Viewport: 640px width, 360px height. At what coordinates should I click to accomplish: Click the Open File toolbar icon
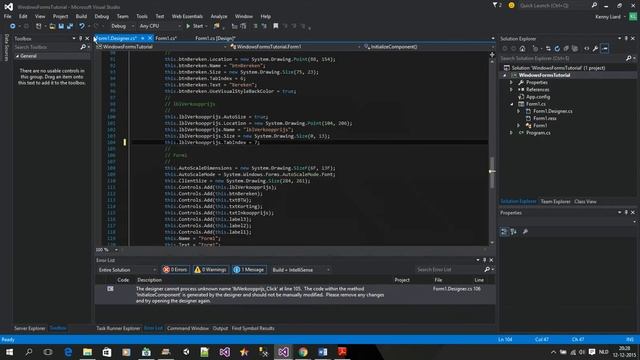click(x=52, y=26)
